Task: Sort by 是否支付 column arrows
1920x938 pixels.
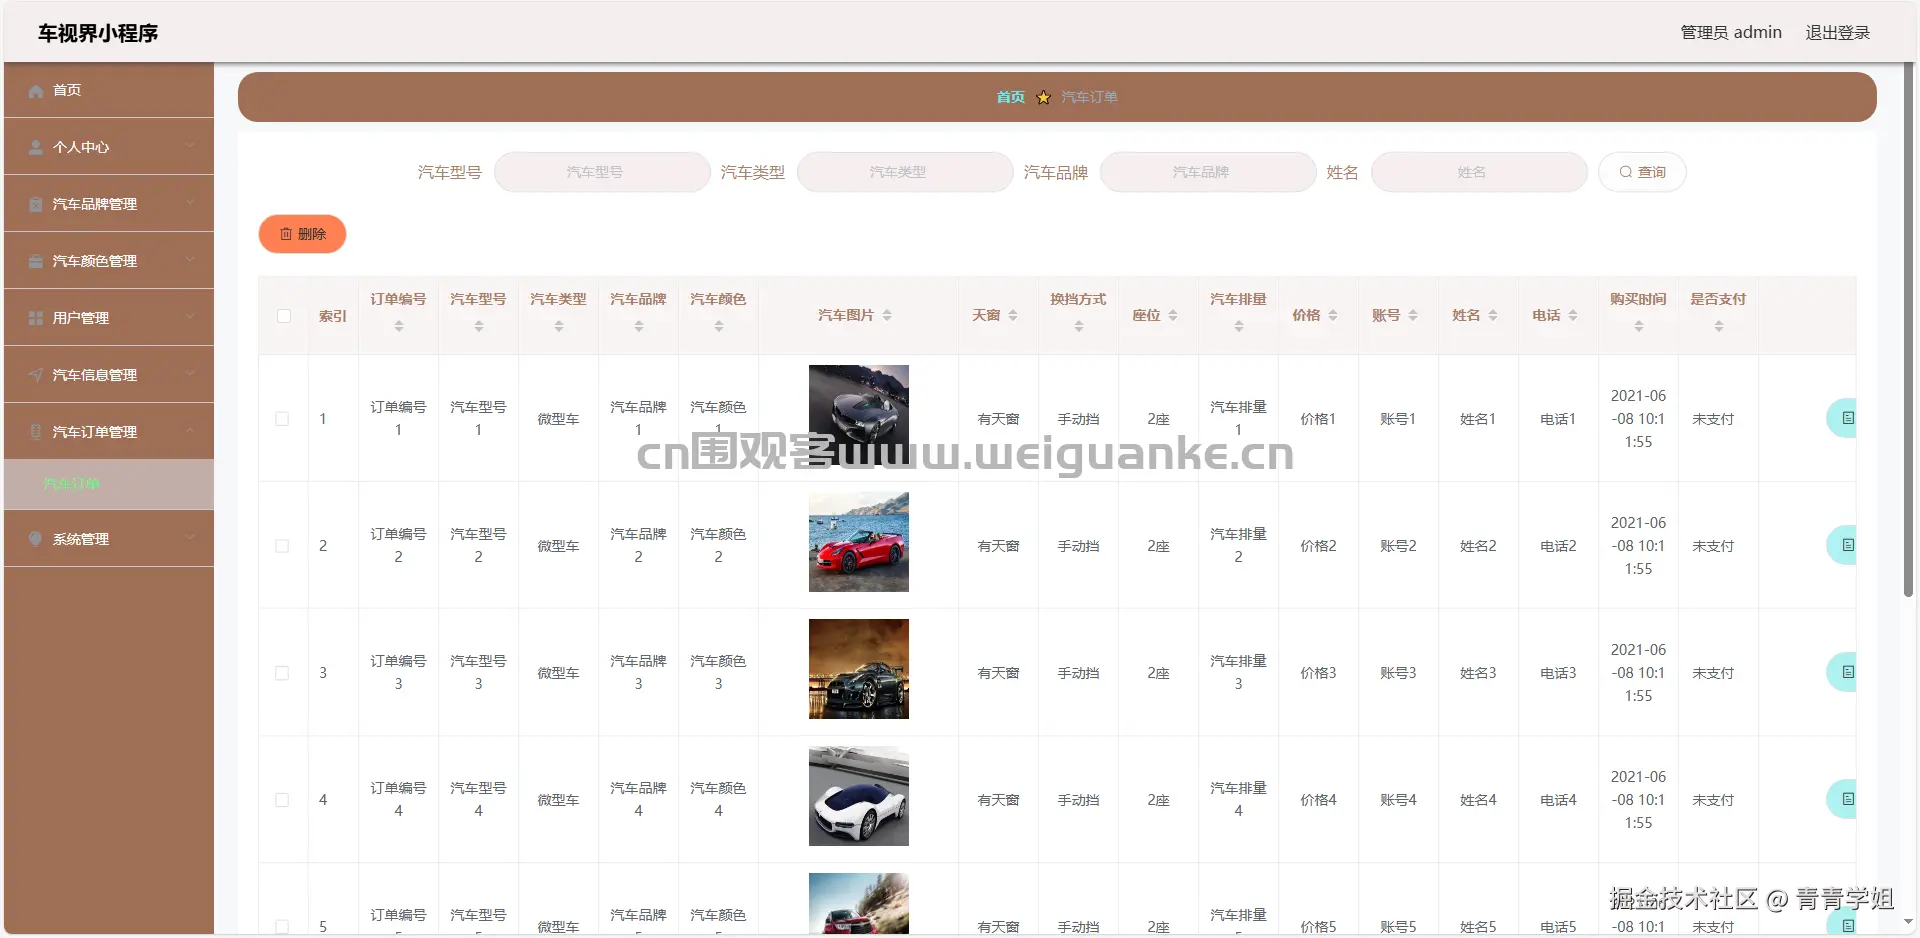Action: (x=1719, y=326)
